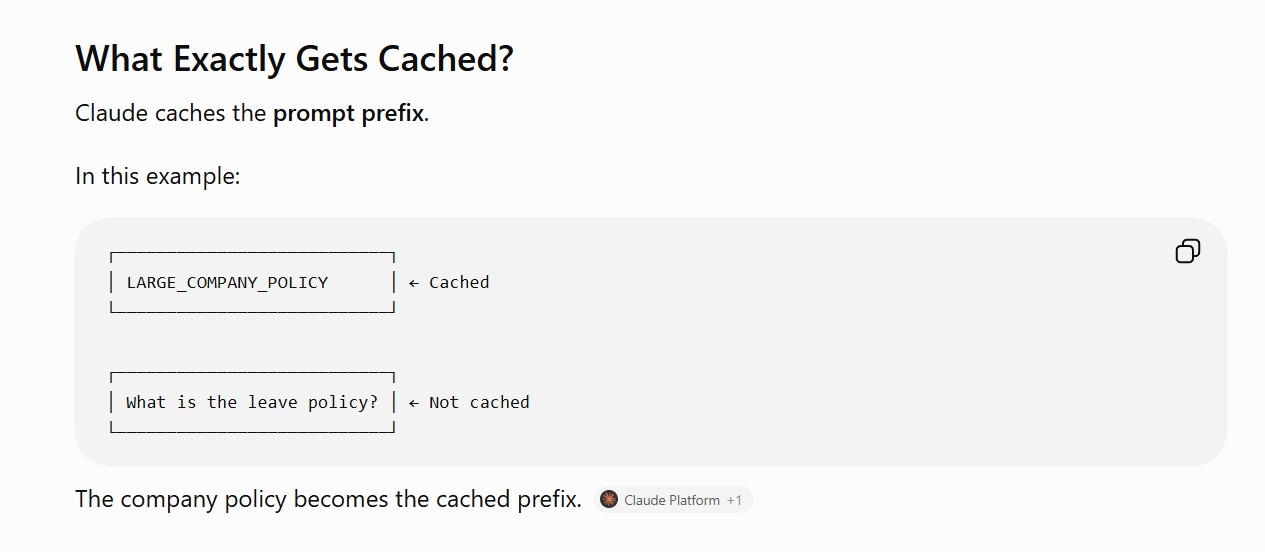Click the 'In this example:' line

tap(158, 176)
